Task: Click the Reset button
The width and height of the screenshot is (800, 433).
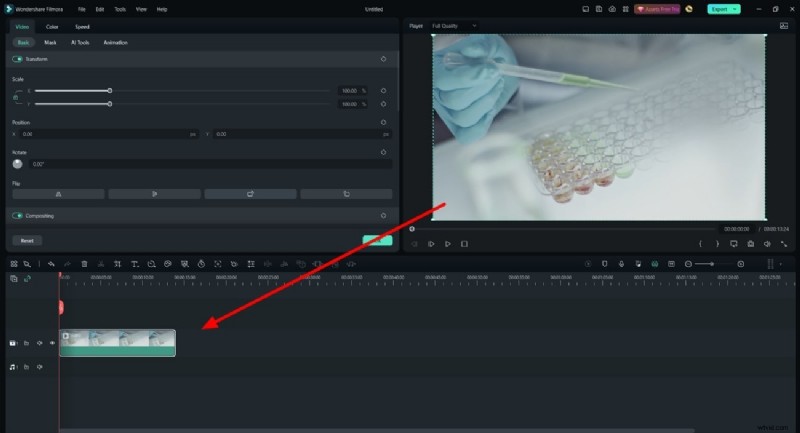Action: [27, 241]
